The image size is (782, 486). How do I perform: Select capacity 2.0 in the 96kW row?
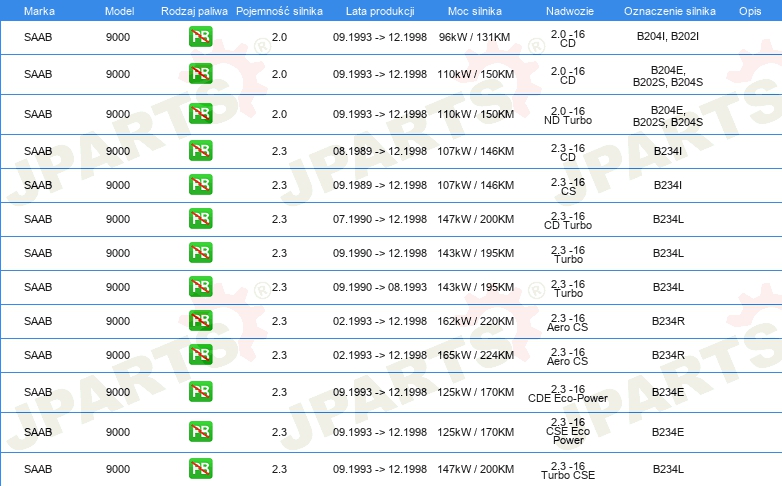click(x=279, y=37)
